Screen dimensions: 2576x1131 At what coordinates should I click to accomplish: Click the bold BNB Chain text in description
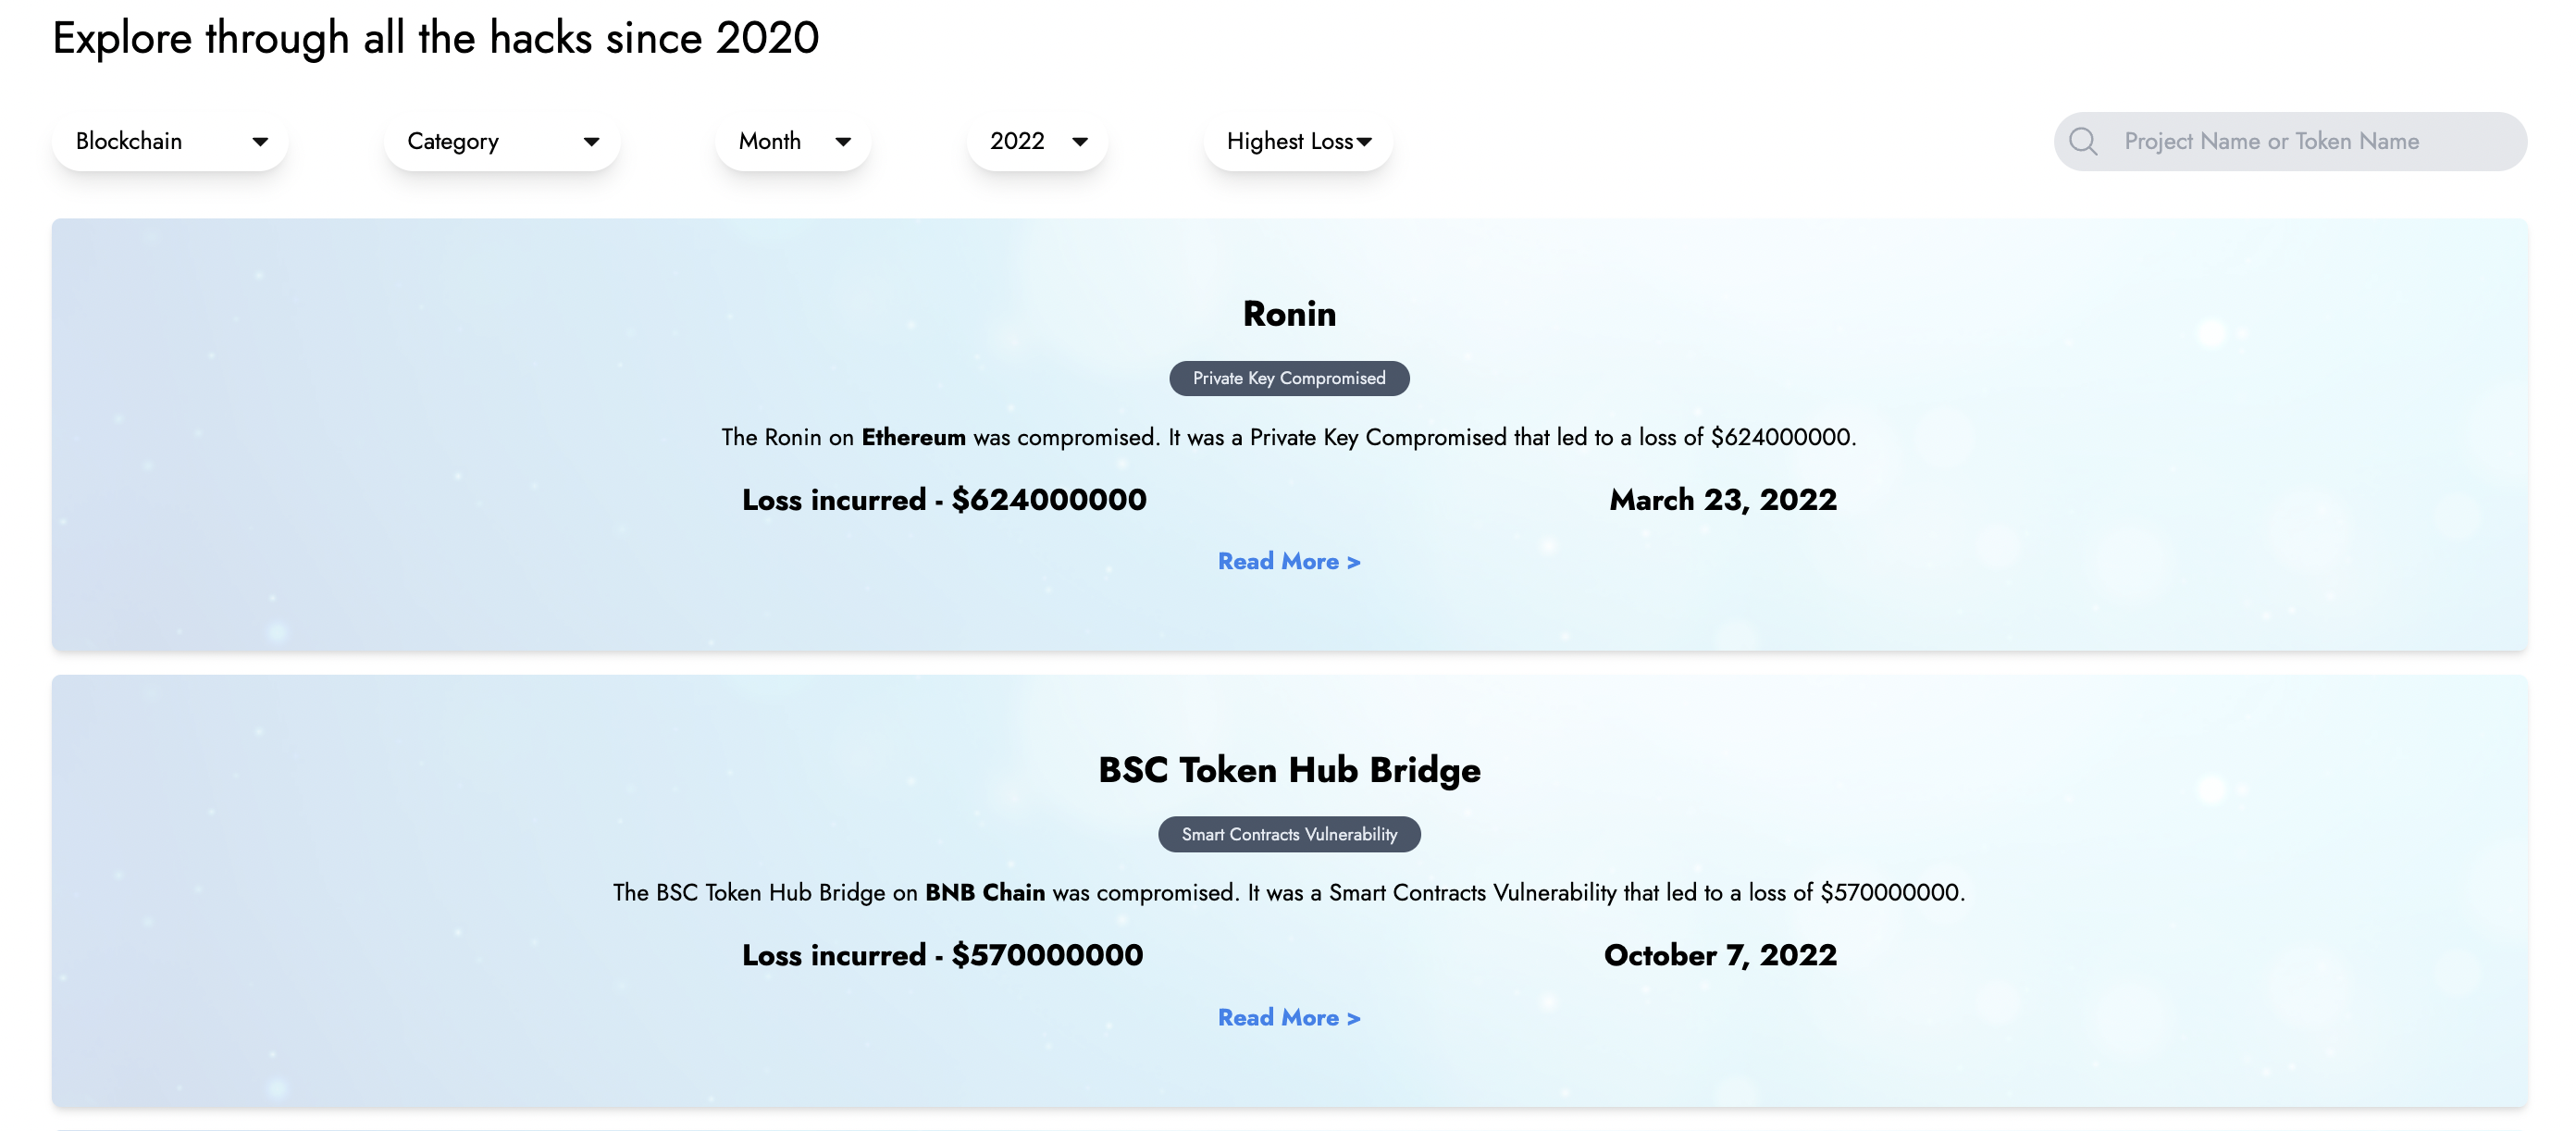[x=984, y=892]
